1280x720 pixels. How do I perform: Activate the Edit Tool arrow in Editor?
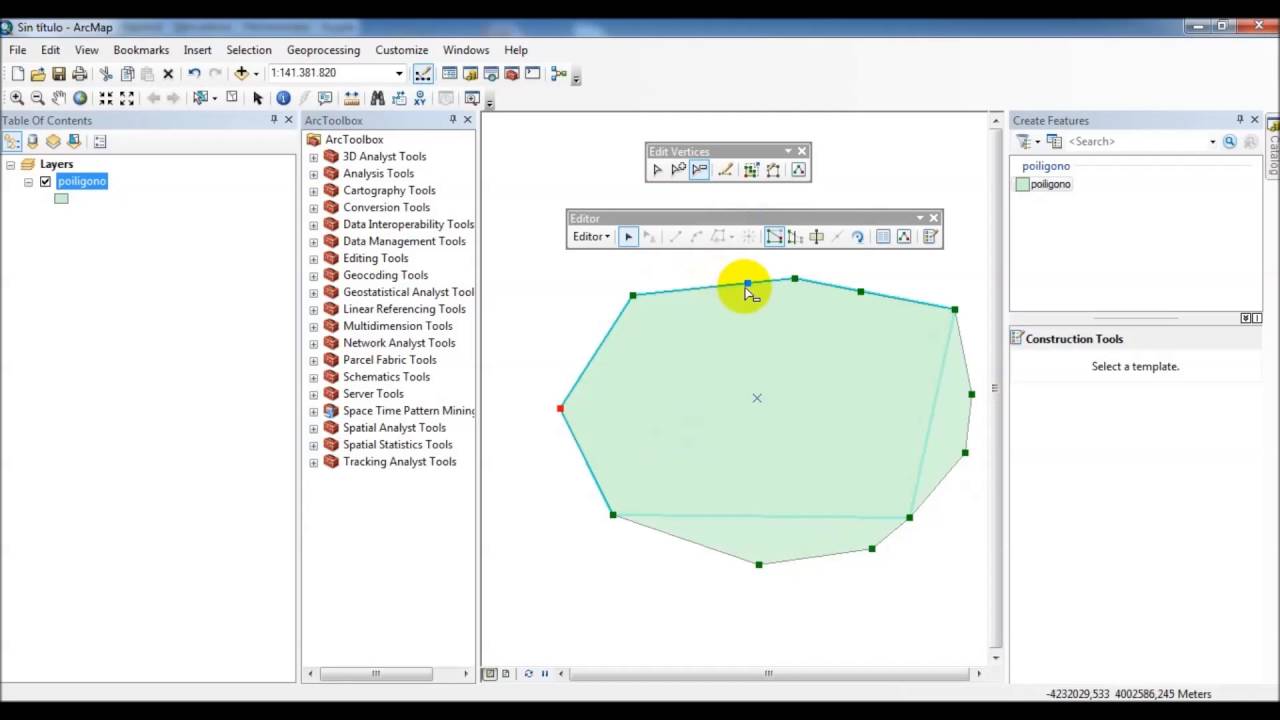(628, 237)
